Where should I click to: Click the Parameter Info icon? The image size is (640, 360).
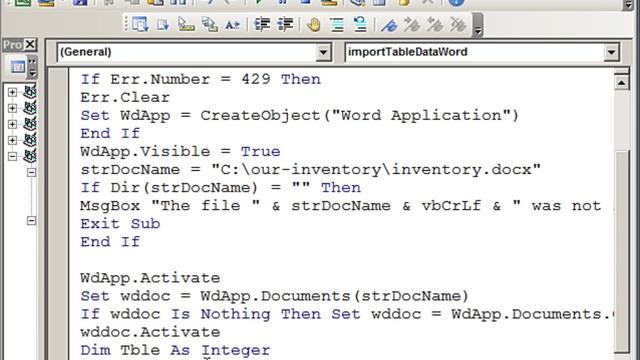[x=209, y=24]
